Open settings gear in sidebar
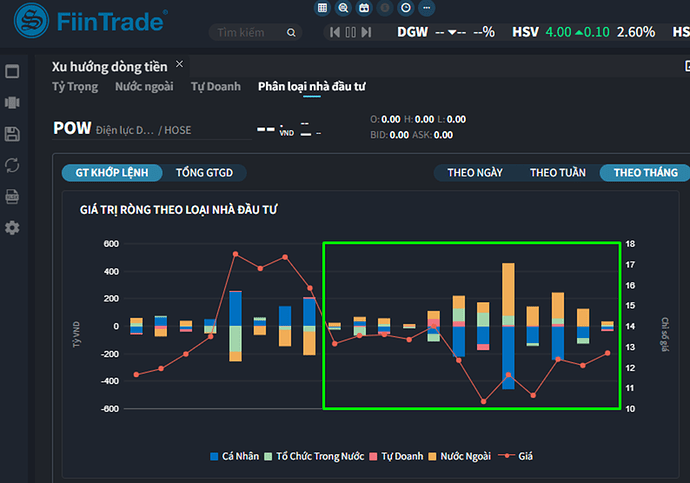Image resolution: width=690 pixels, height=483 pixels. point(12,228)
